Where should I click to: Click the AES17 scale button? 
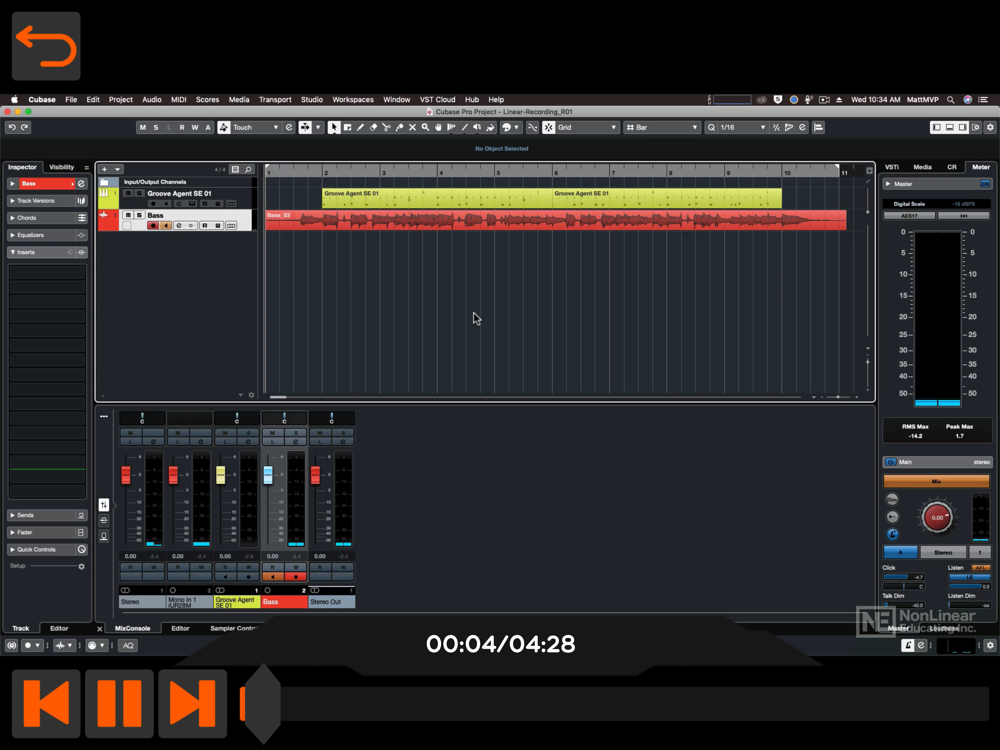(x=909, y=216)
